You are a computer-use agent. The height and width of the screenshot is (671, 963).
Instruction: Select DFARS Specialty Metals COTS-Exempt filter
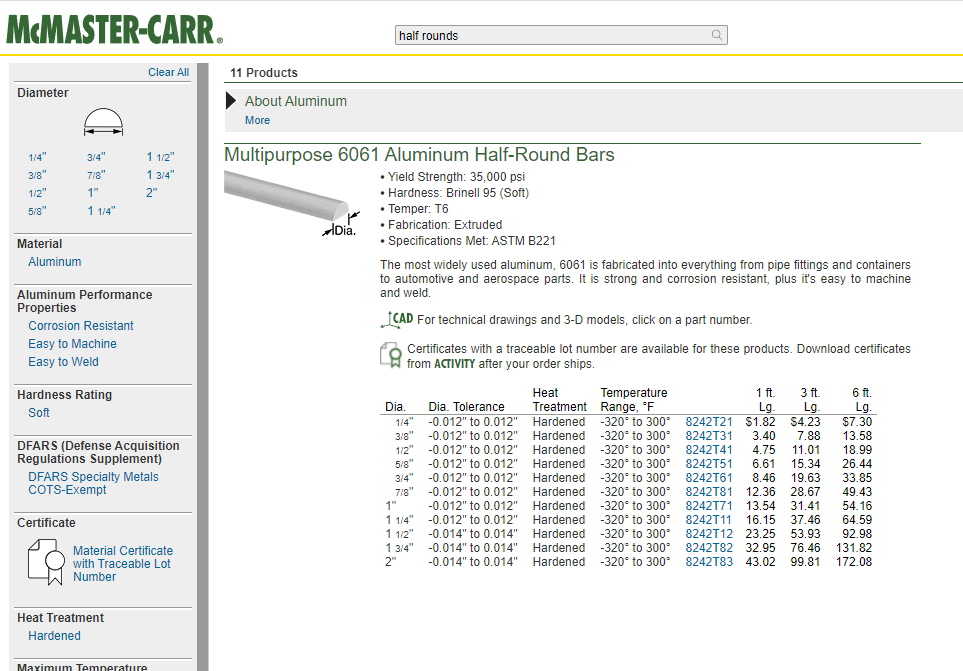pos(93,483)
